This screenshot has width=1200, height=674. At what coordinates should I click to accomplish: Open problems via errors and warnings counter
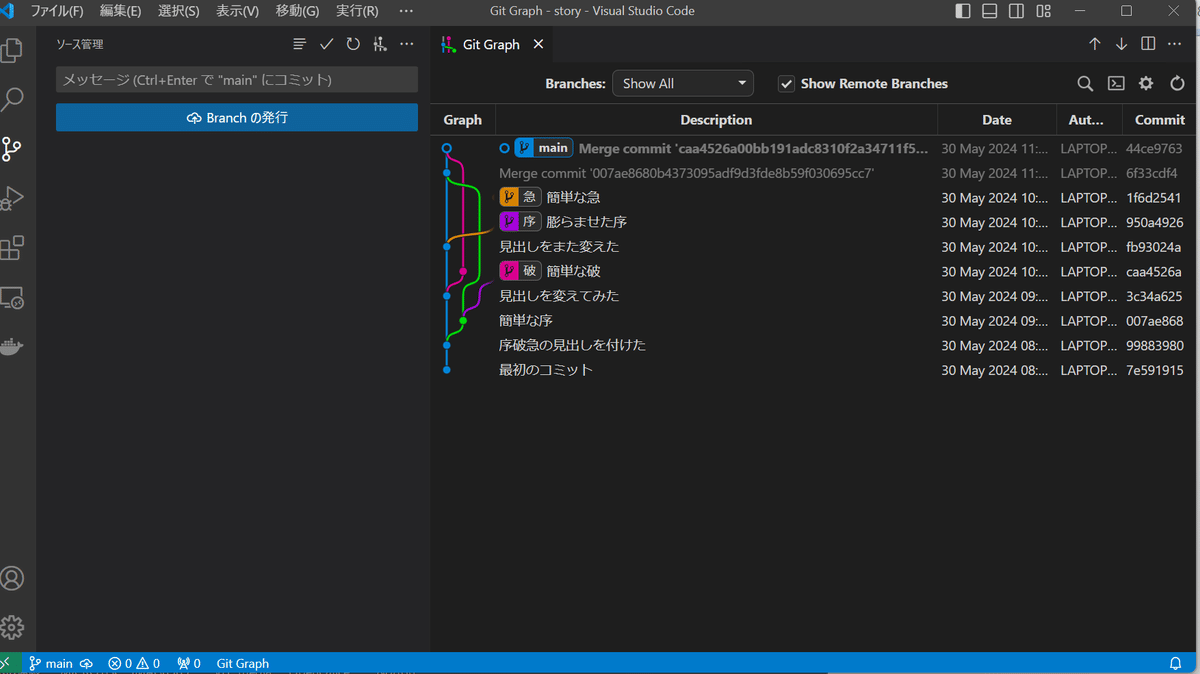(x=134, y=663)
